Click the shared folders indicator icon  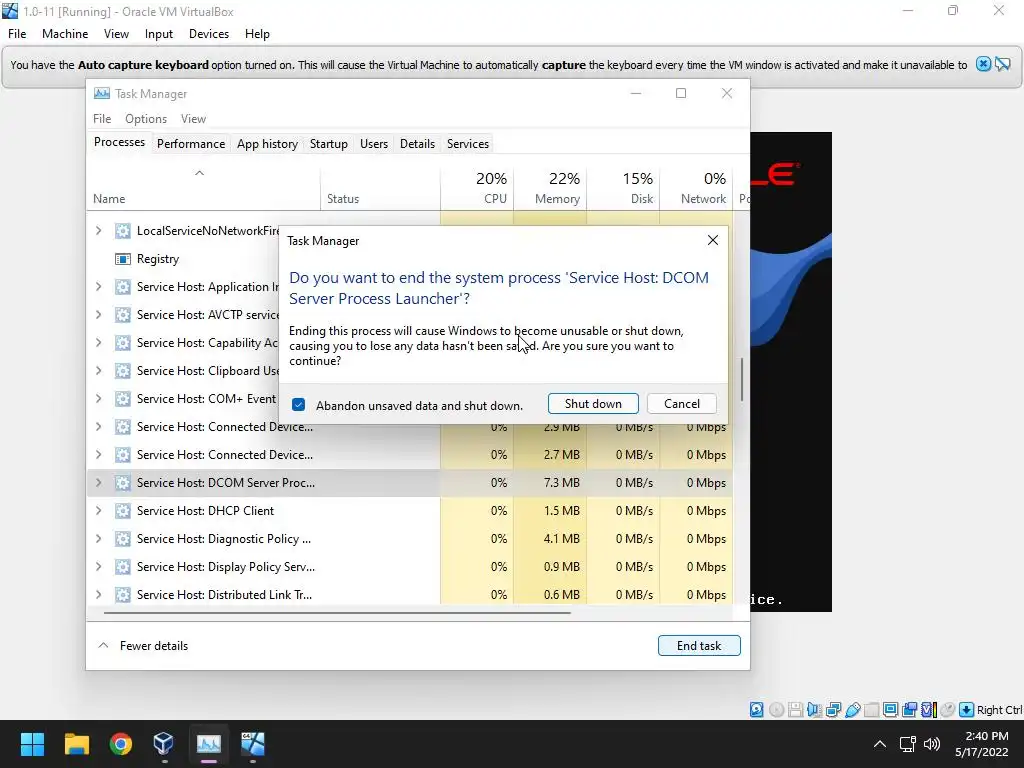(x=871, y=709)
